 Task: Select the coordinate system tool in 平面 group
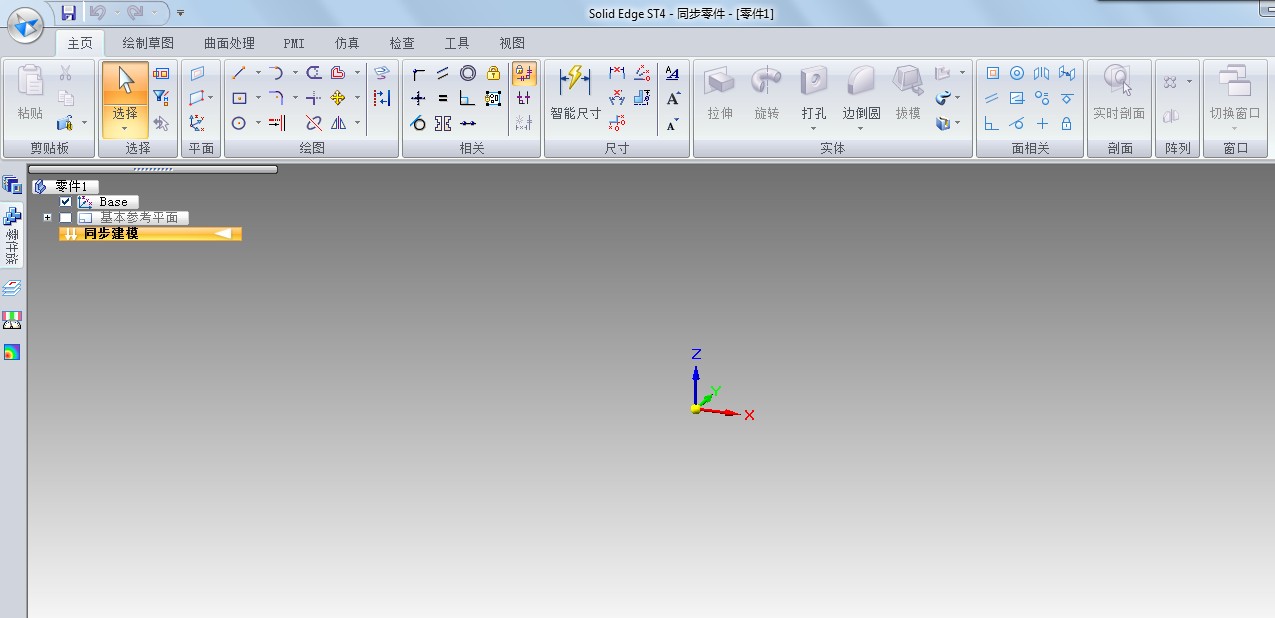[198, 123]
